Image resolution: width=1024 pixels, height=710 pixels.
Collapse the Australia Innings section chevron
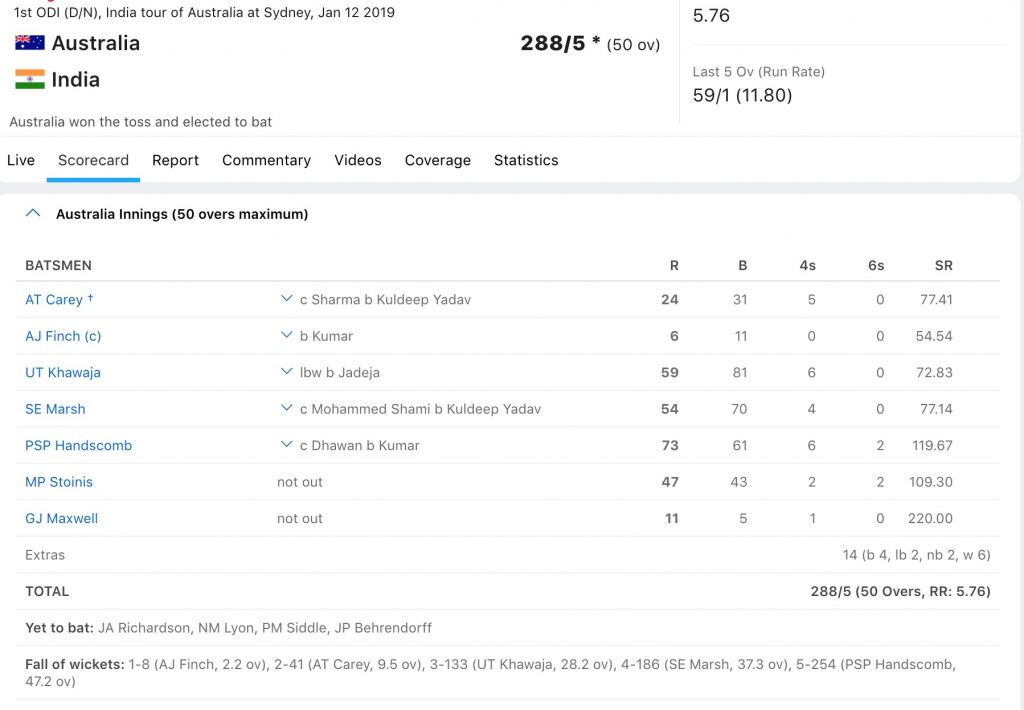pyautogui.click(x=33, y=213)
